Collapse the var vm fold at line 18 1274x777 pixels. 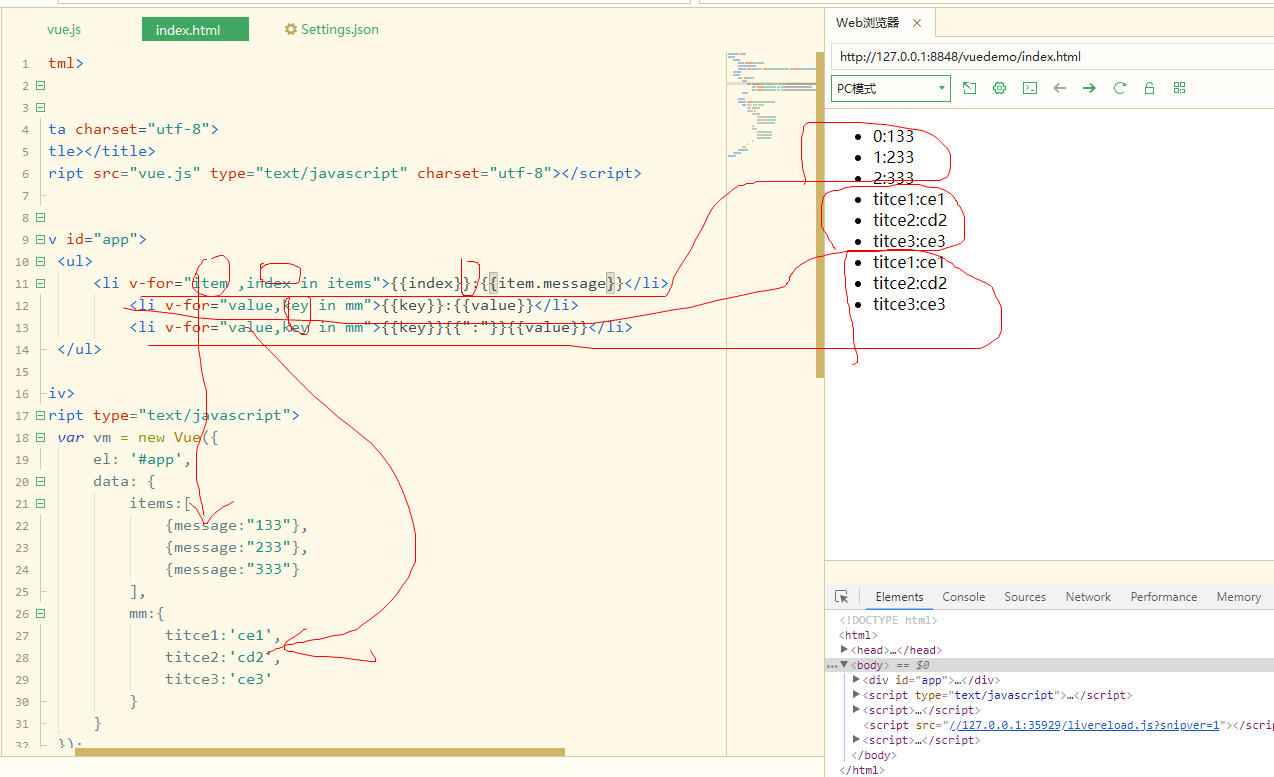tap(40, 437)
